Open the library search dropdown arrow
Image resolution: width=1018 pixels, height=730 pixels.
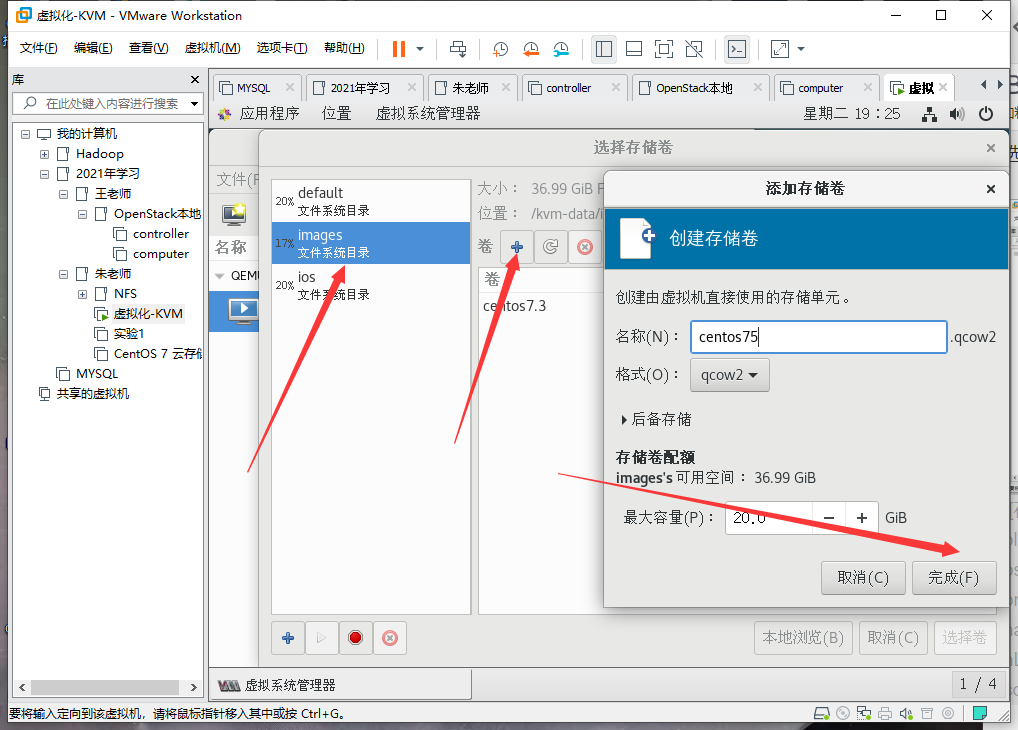click(194, 103)
